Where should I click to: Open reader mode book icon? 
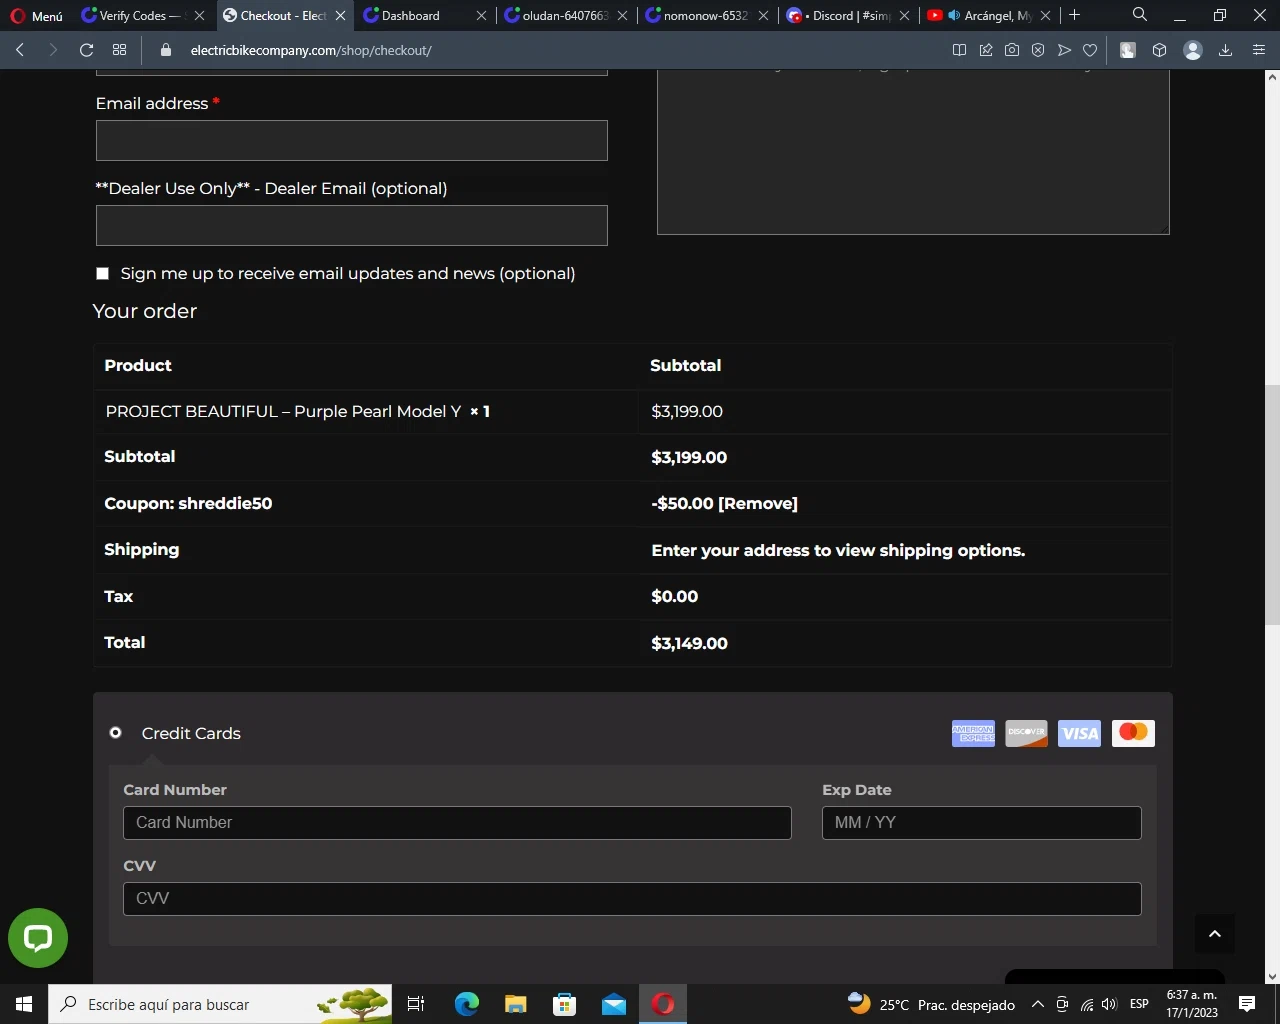pos(959,50)
